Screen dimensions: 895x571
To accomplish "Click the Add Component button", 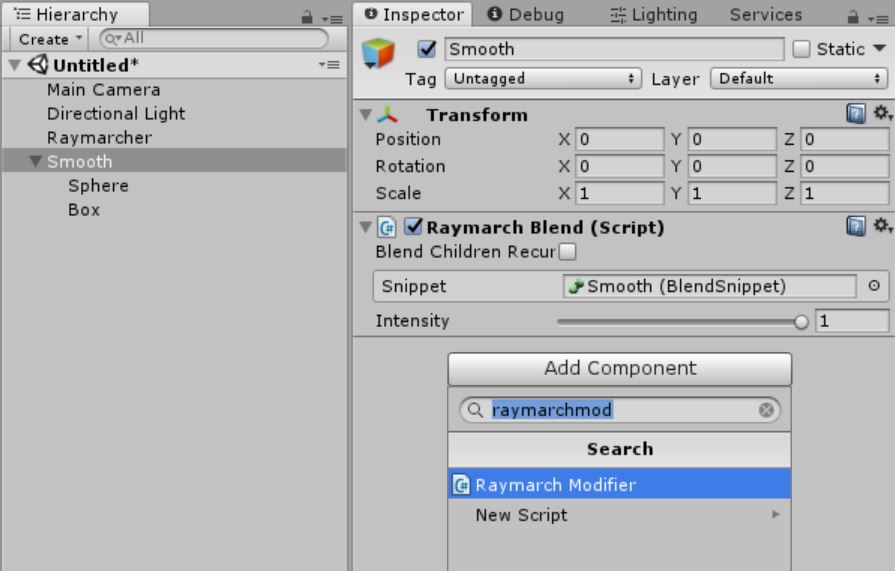I will [619, 368].
